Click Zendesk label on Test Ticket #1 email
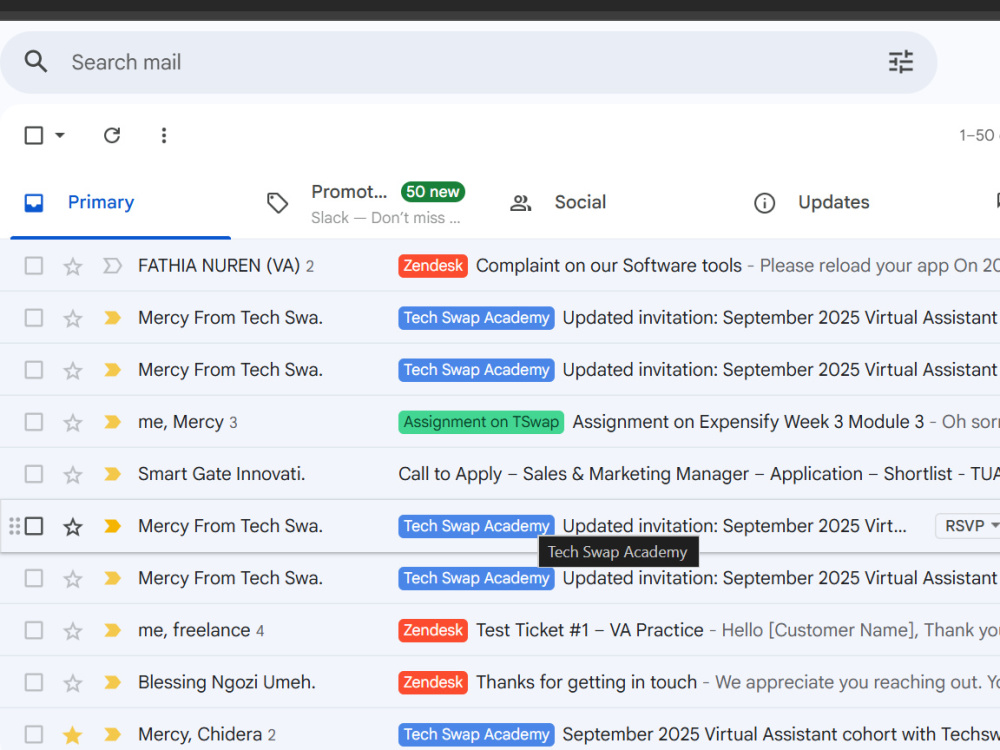Viewport: 1000px width, 750px height. (433, 630)
